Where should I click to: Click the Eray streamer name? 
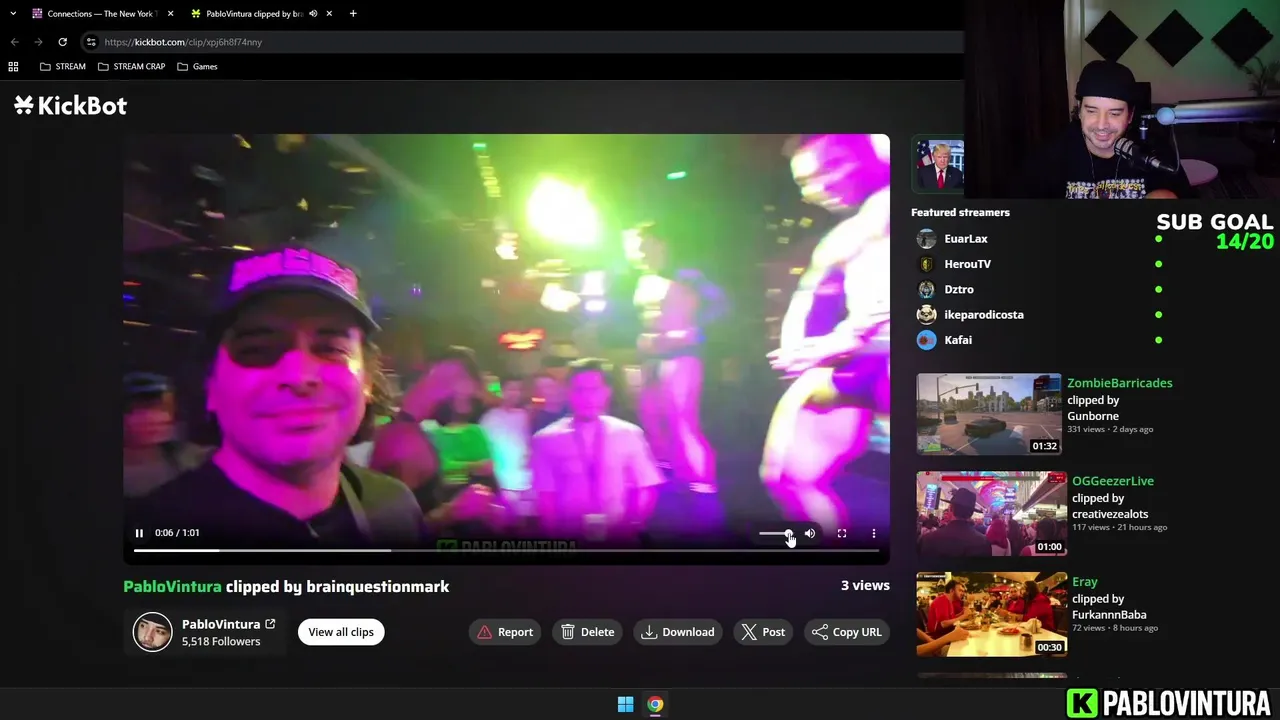coord(1084,582)
